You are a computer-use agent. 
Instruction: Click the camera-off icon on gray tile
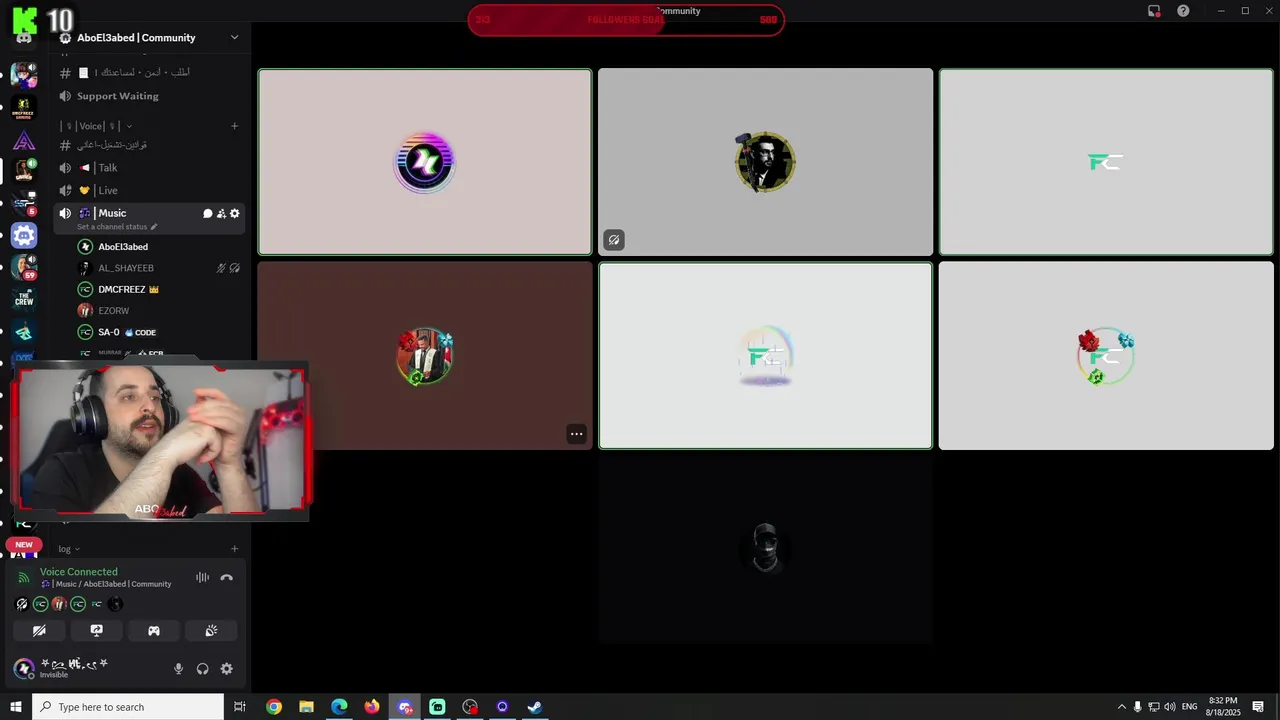coord(614,240)
